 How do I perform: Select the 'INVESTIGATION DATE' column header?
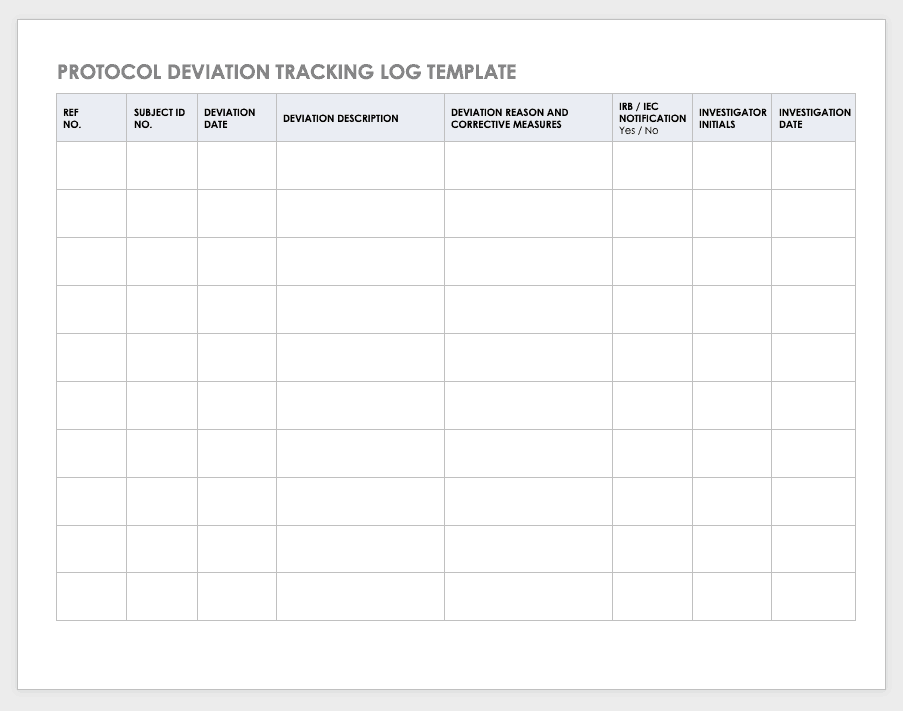click(814, 118)
